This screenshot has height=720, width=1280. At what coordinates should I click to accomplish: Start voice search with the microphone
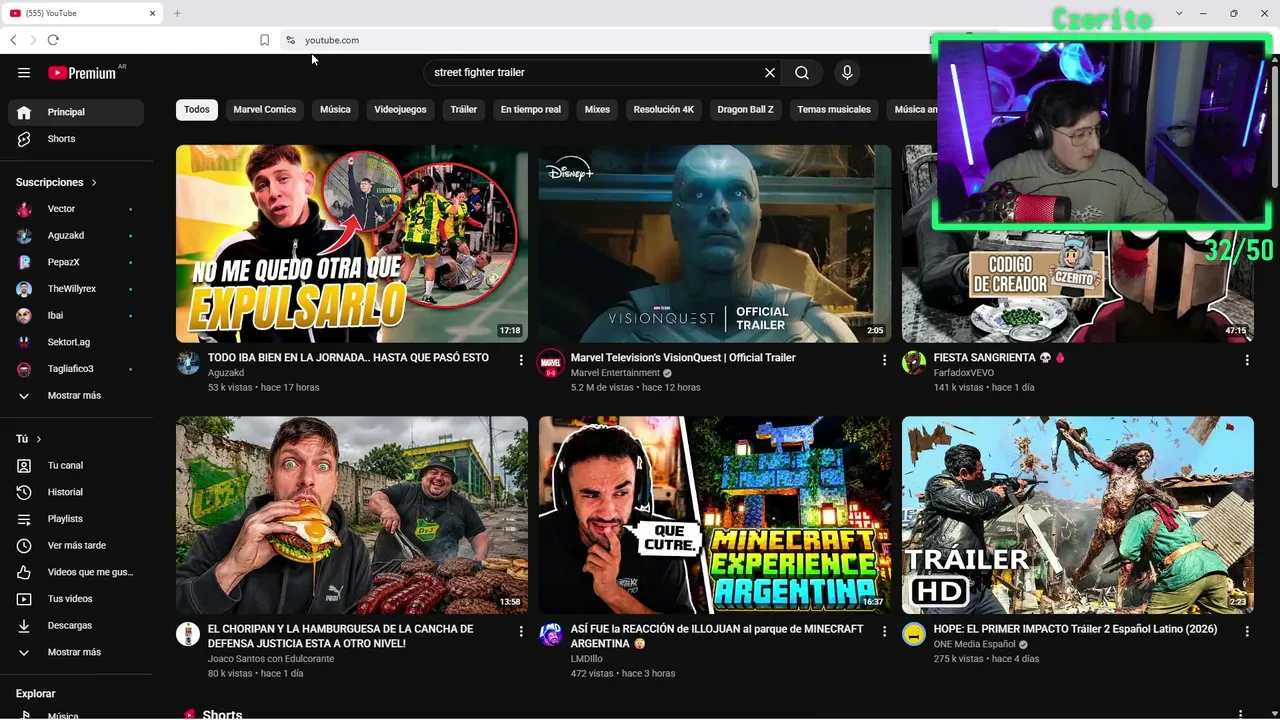point(847,72)
